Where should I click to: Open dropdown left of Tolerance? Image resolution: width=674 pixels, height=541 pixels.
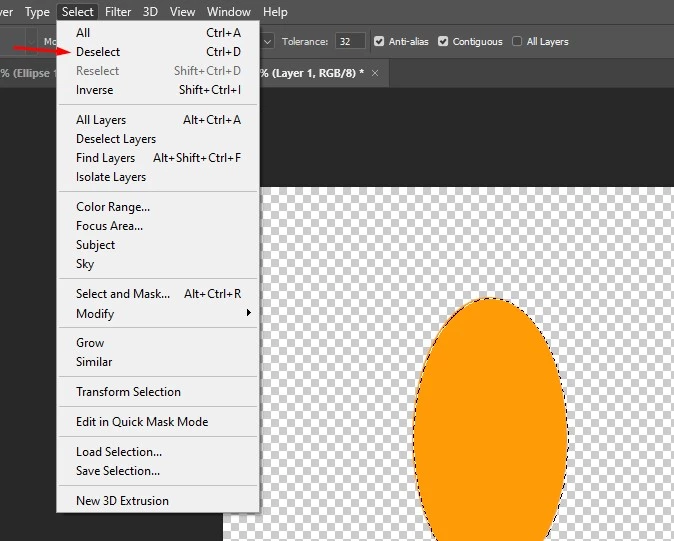267,42
